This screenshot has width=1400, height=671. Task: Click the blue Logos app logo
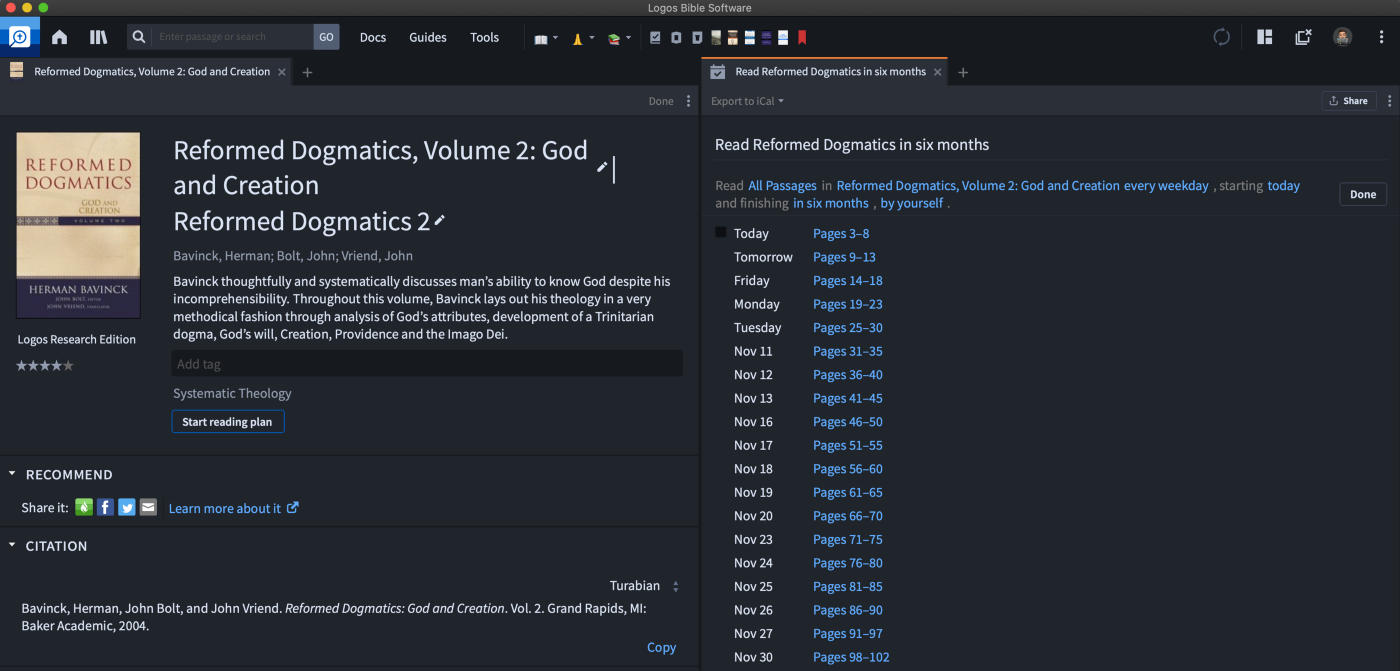point(20,37)
